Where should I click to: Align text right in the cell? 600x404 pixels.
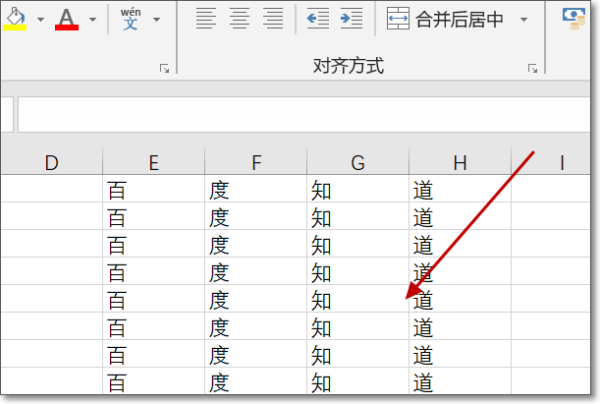273,19
